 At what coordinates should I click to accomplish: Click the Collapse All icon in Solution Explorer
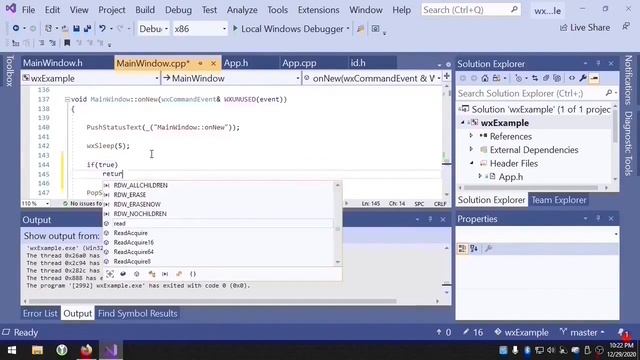point(546,78)
